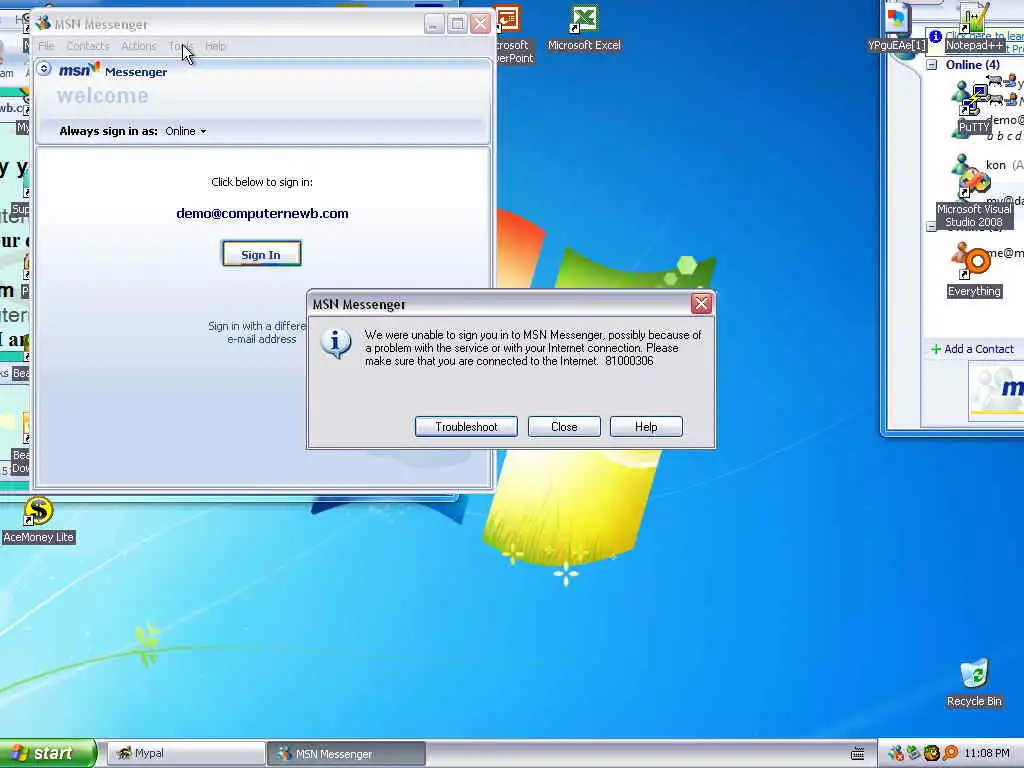Close the MSN Messenger error dialog with X

tap(701, 304)
